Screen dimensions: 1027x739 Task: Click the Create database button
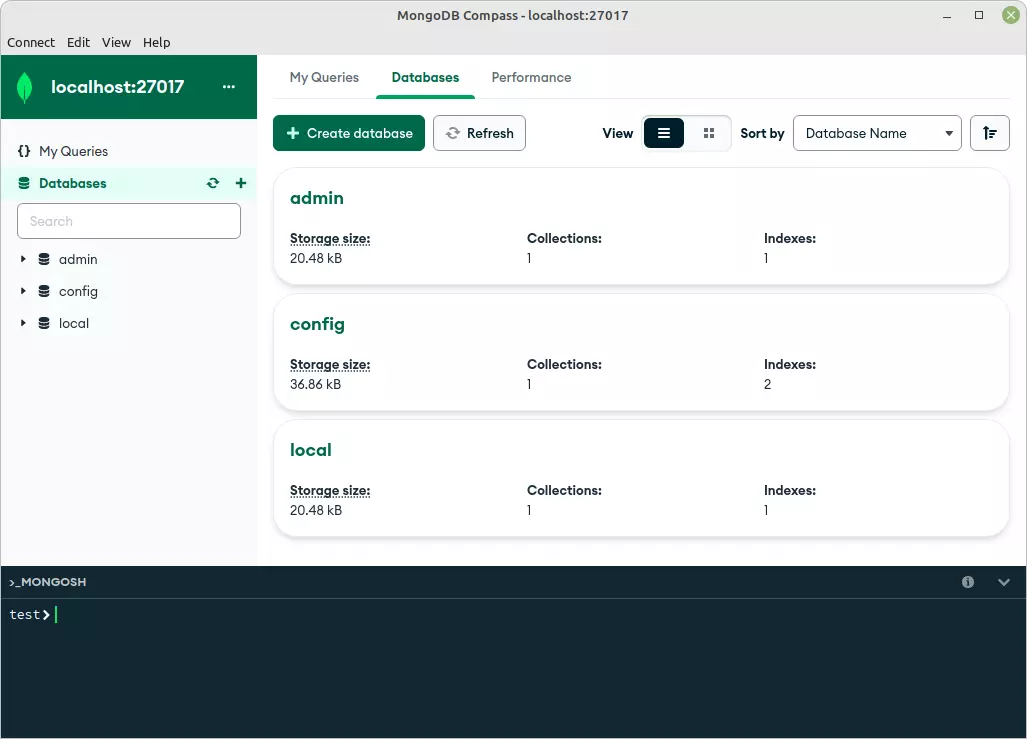pyautogui.click(x=348, y=134)
